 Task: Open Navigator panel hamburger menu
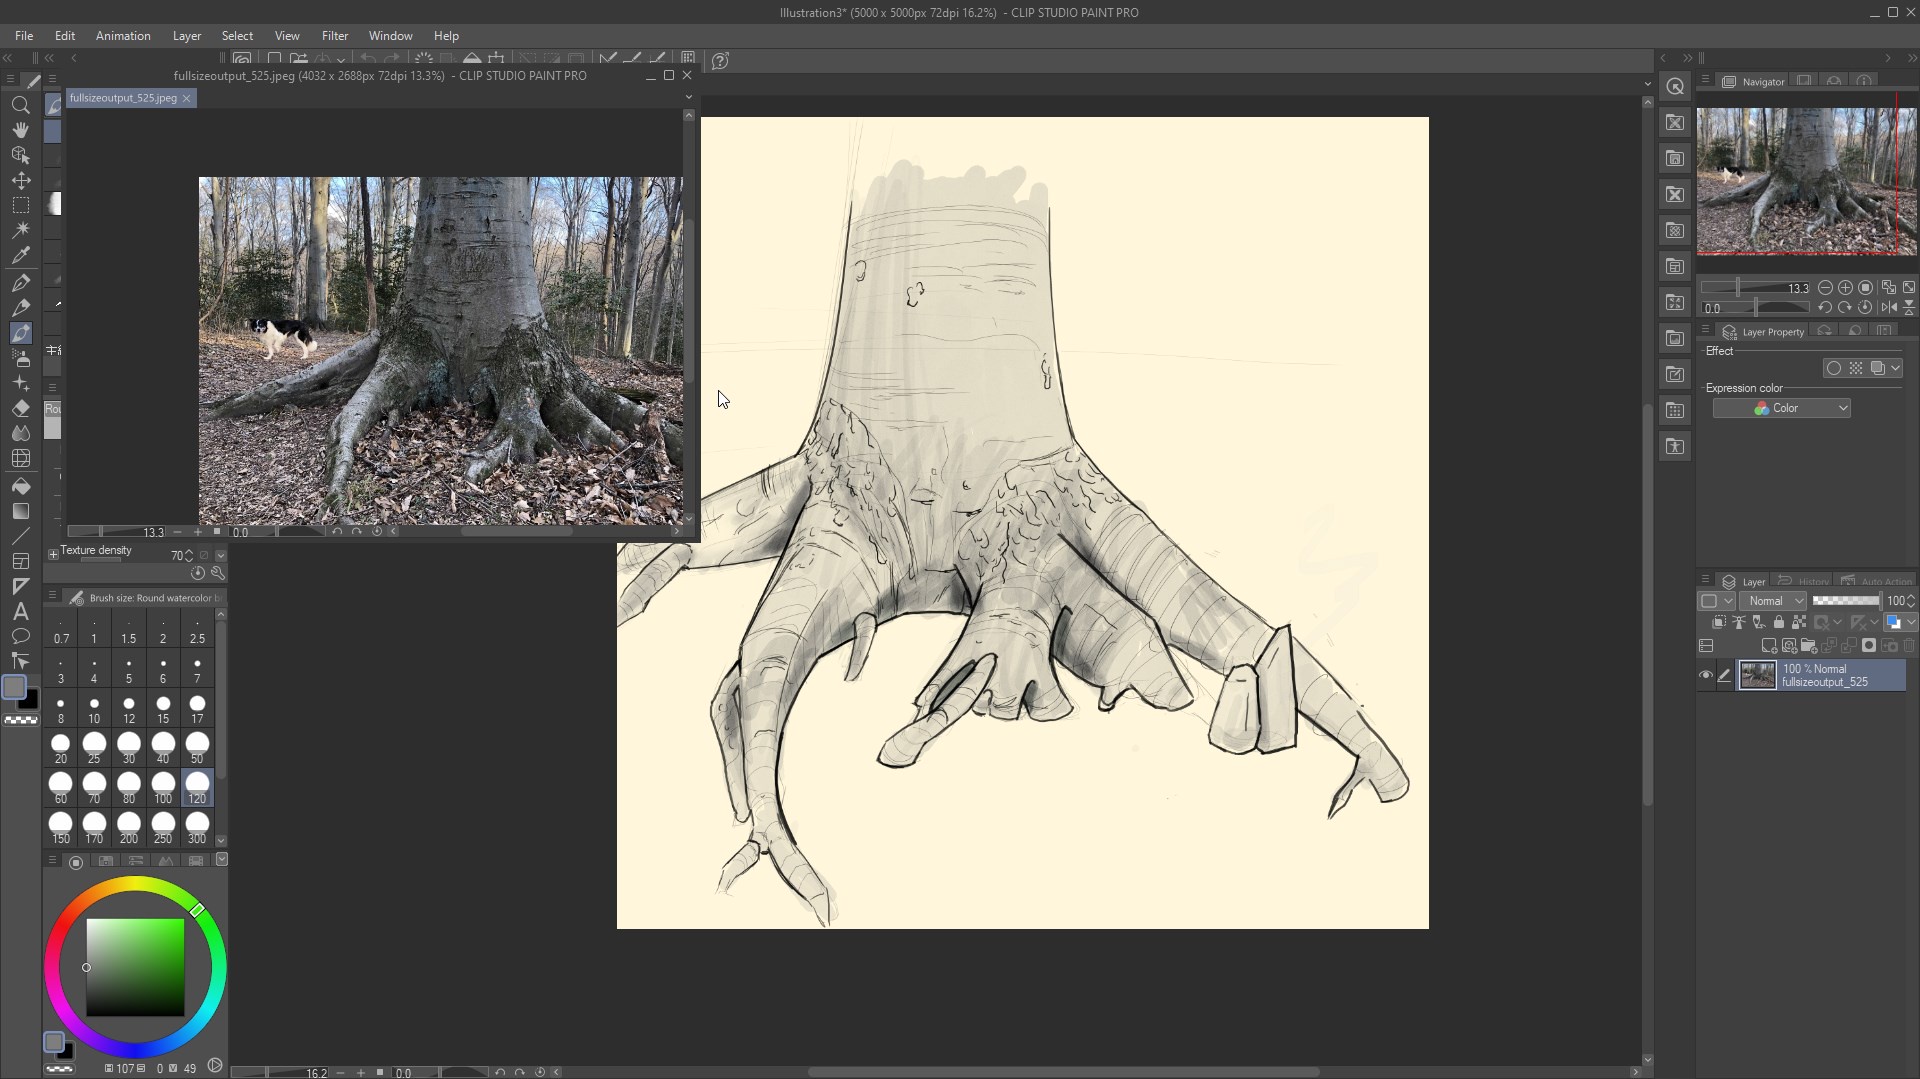(x=1706, y=80)
